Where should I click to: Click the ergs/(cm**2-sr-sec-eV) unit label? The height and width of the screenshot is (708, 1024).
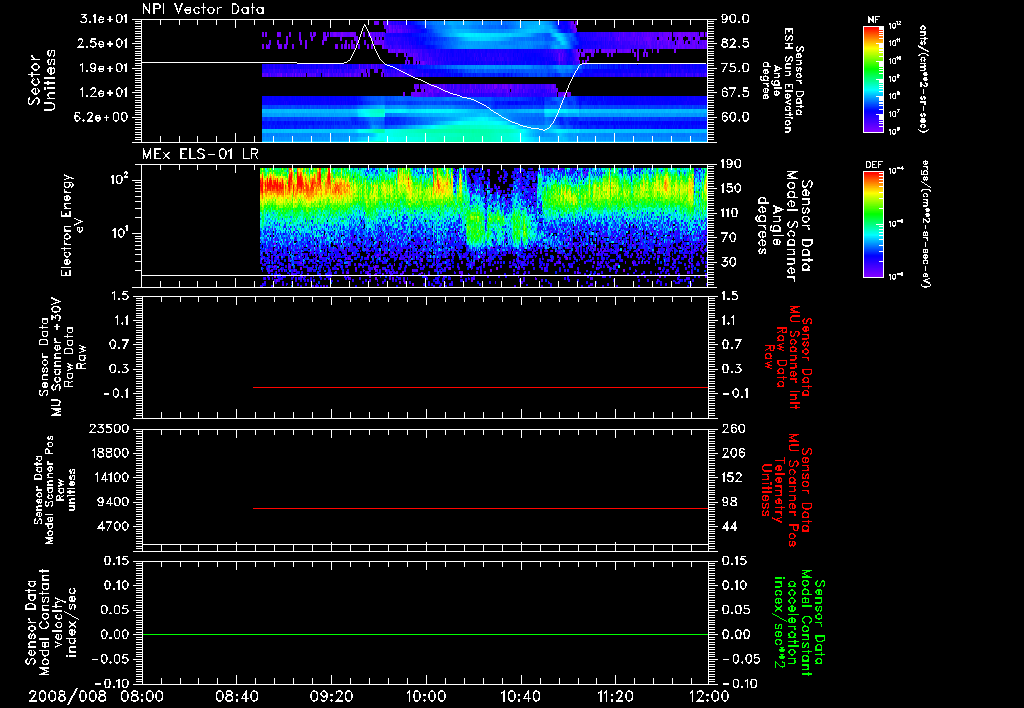click(925, 224)
